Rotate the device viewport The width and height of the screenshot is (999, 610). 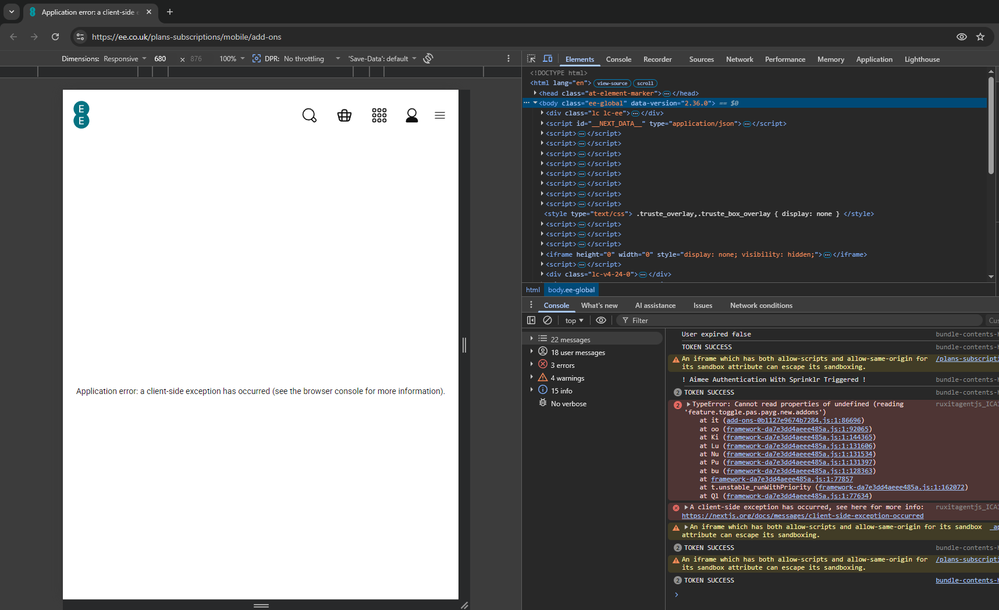click(x=428, y=58)
